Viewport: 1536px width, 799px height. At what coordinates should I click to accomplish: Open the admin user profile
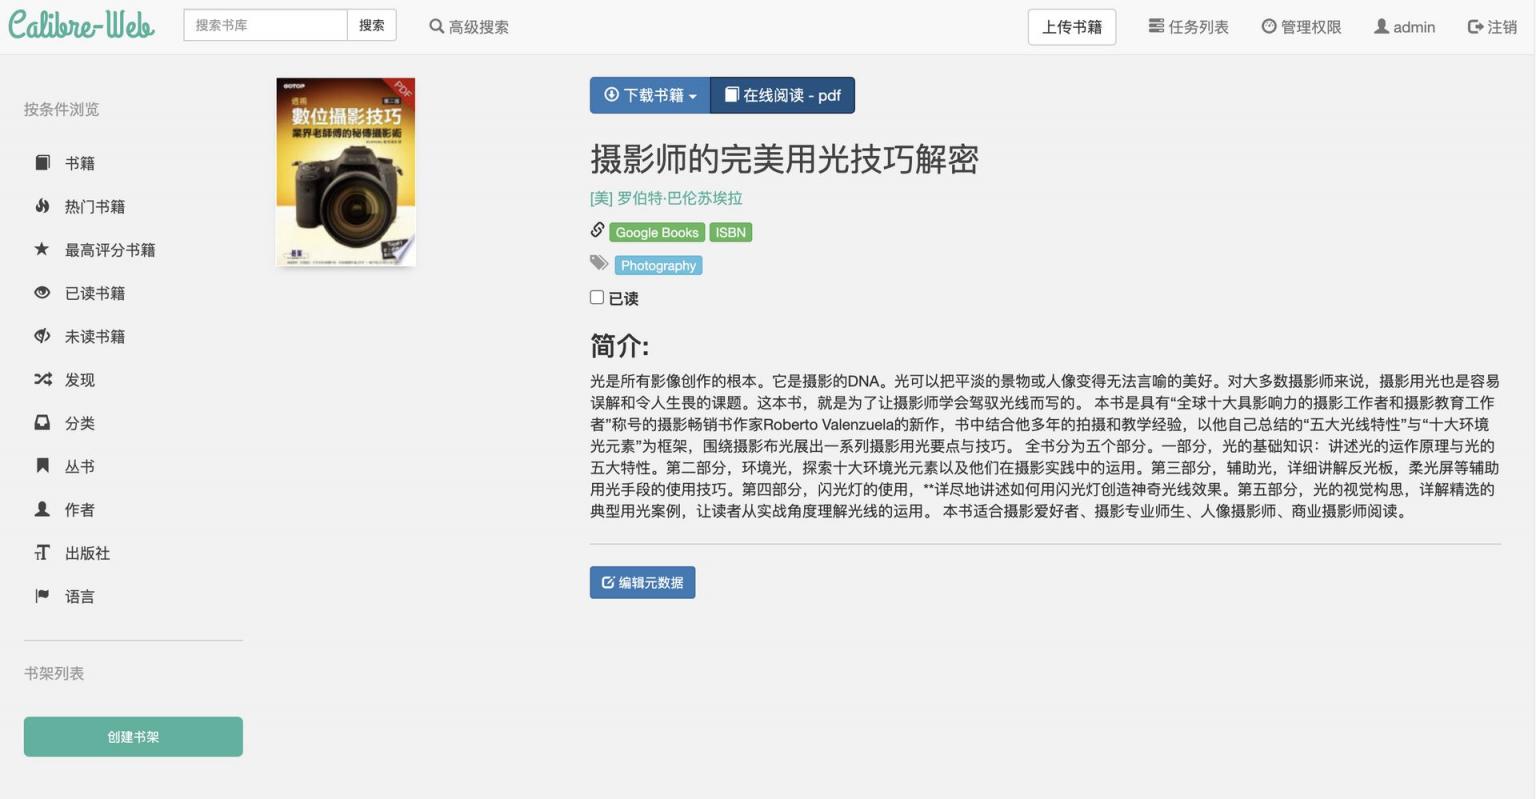click(1404, 27)
